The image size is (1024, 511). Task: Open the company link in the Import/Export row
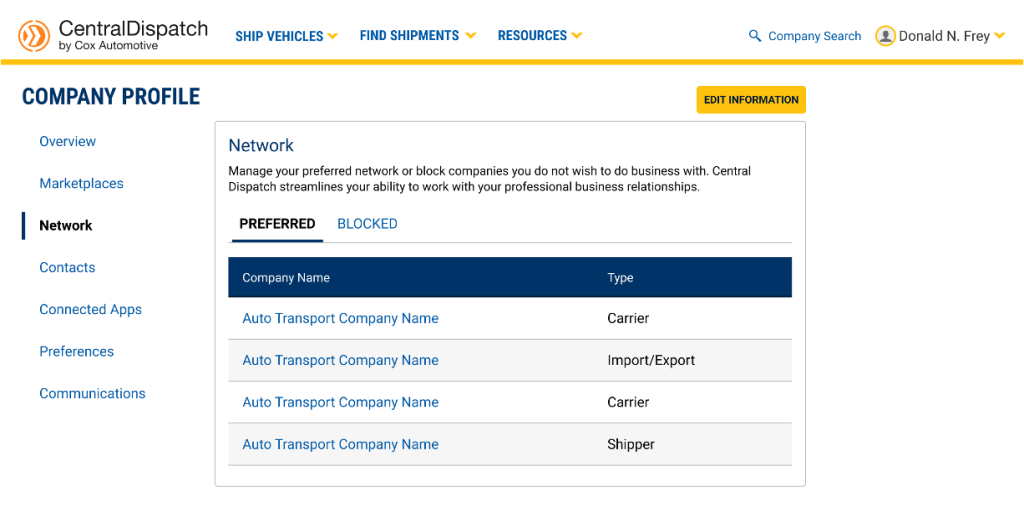(x=340, y=360)
